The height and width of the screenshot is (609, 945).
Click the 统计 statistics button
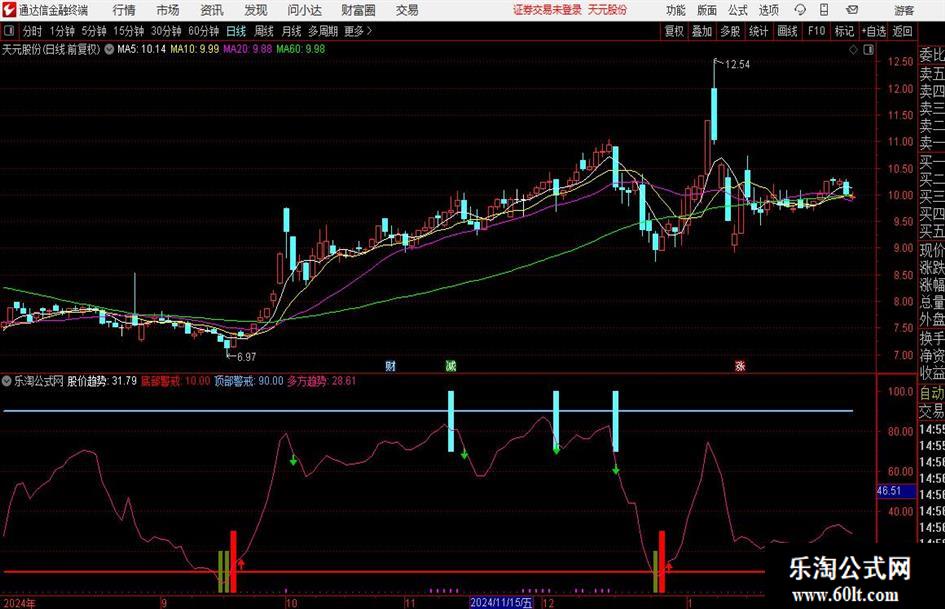[758, 31]
